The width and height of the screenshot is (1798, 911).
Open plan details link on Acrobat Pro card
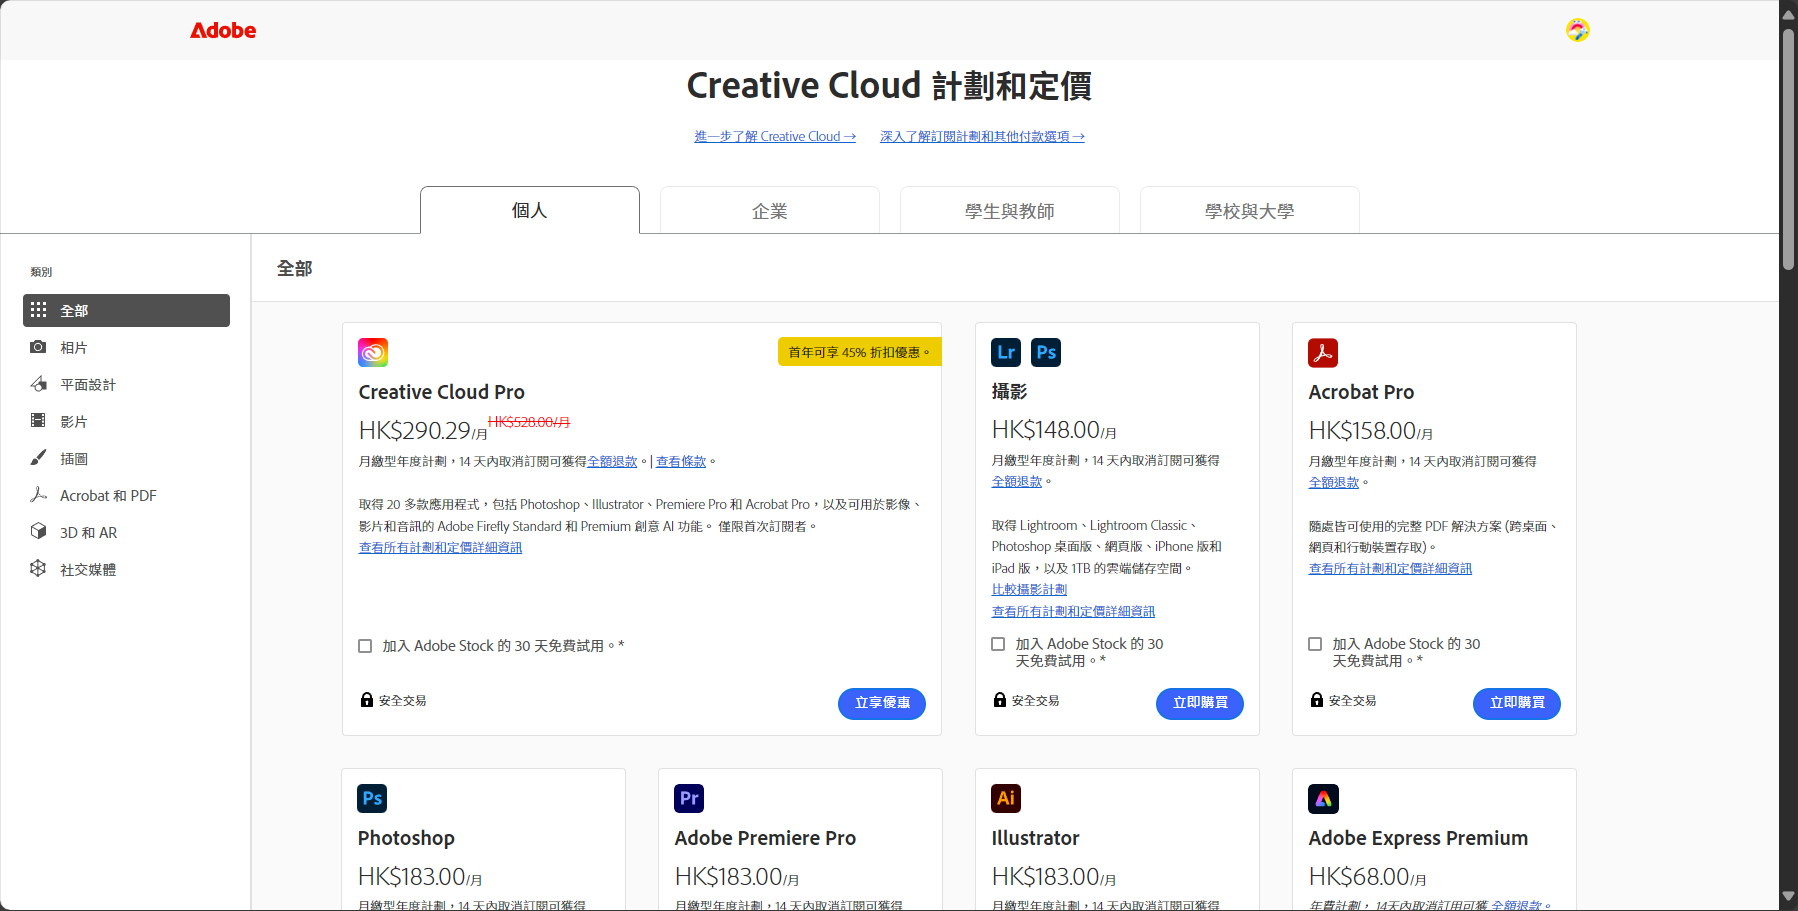point(1390,569)
